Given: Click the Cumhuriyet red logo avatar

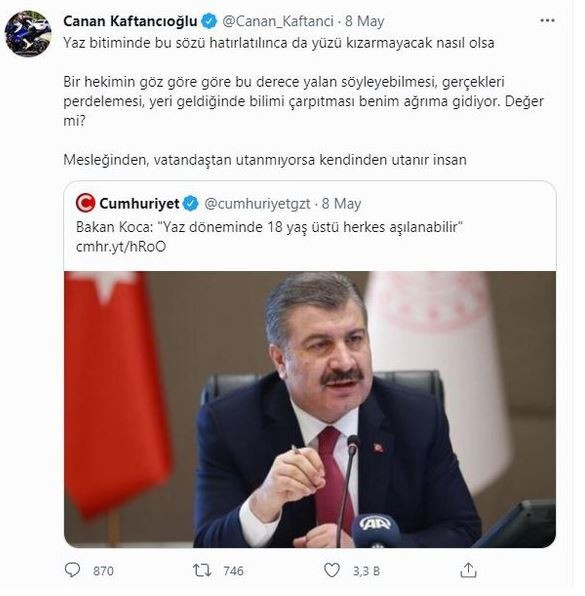Looking at the screenshot, I should pos(85,203).
